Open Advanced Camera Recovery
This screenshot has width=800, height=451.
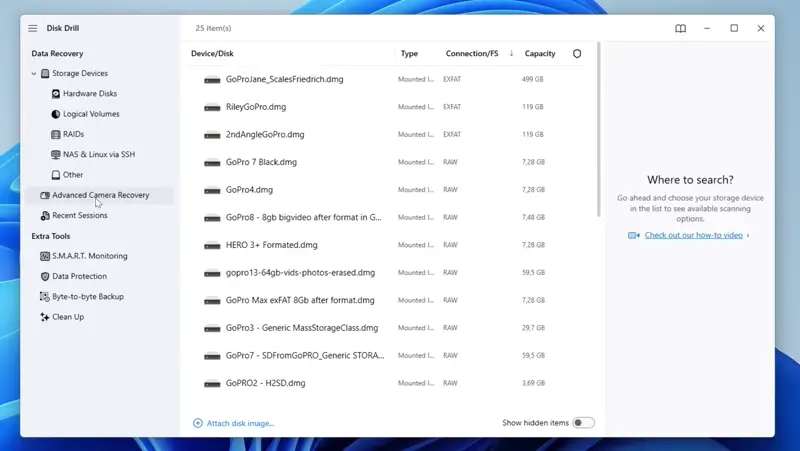point(100,195)
